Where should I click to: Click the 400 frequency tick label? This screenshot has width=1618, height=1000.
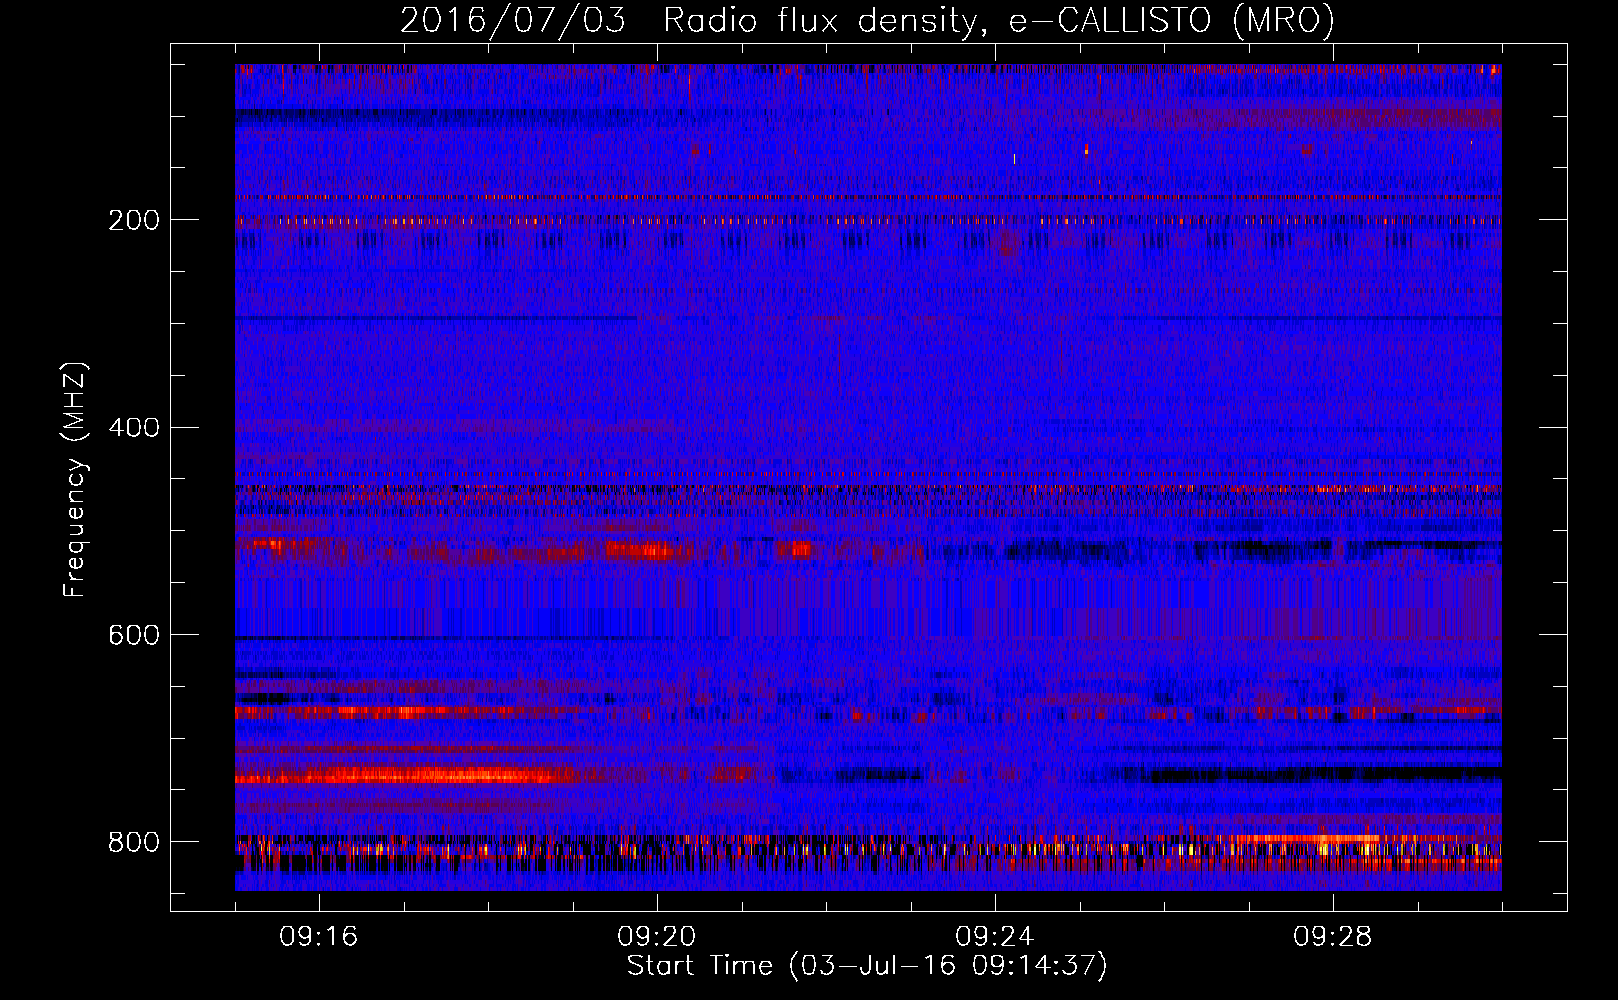click(x=133, y=428)
